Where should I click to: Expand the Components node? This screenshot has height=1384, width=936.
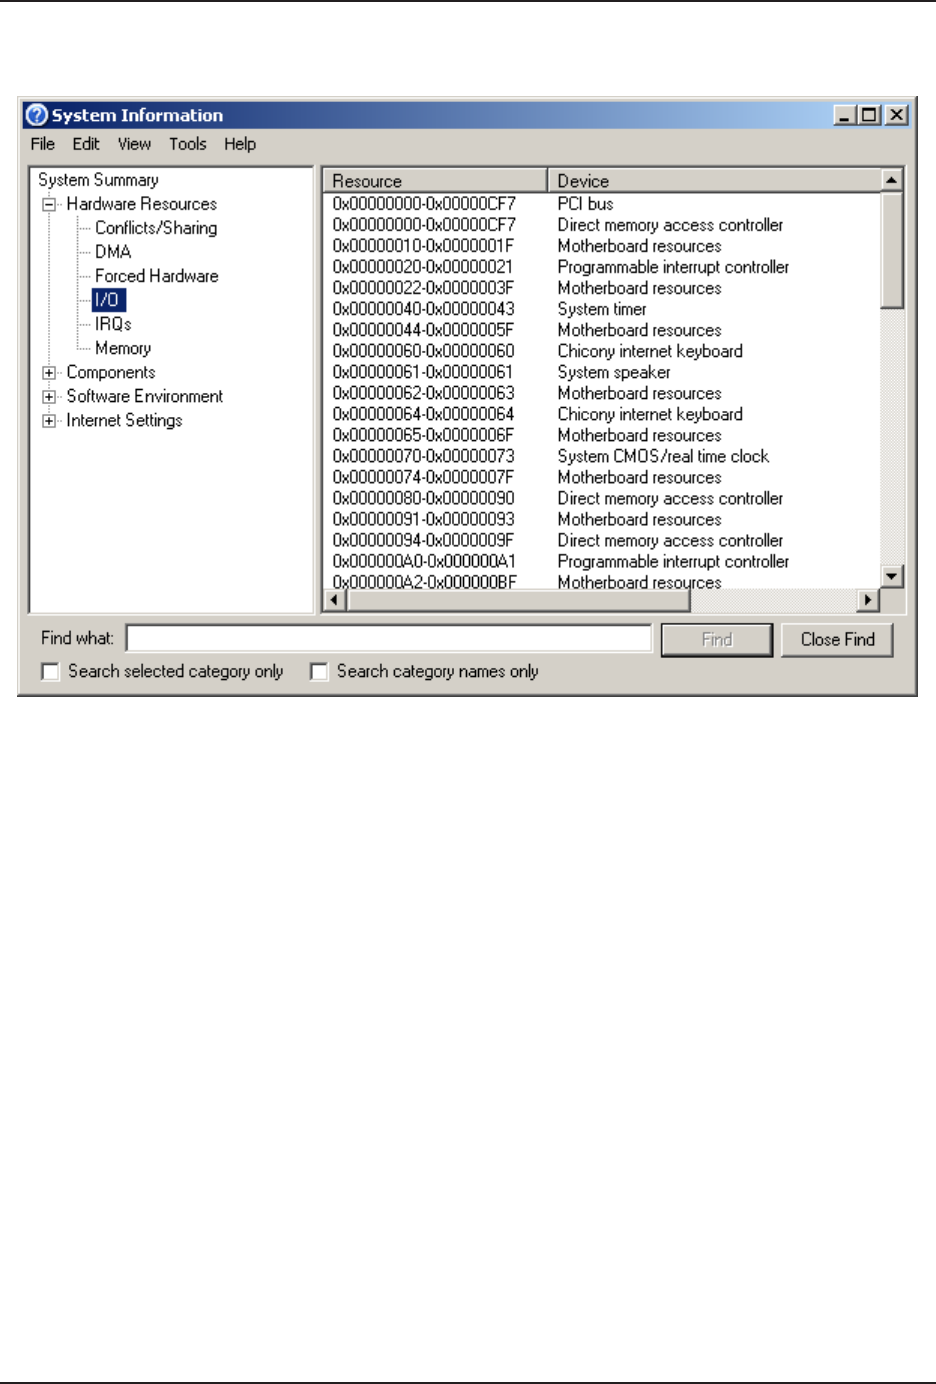pos(49,373)
